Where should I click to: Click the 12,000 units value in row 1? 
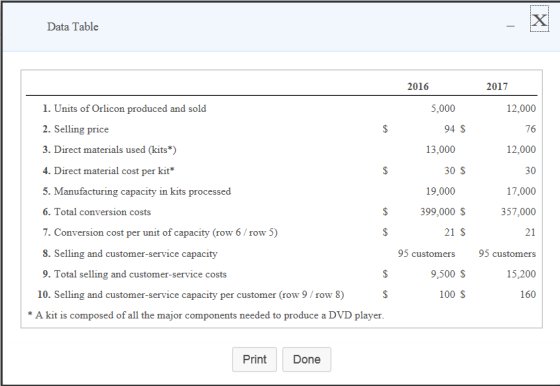[x=521, y=109]
